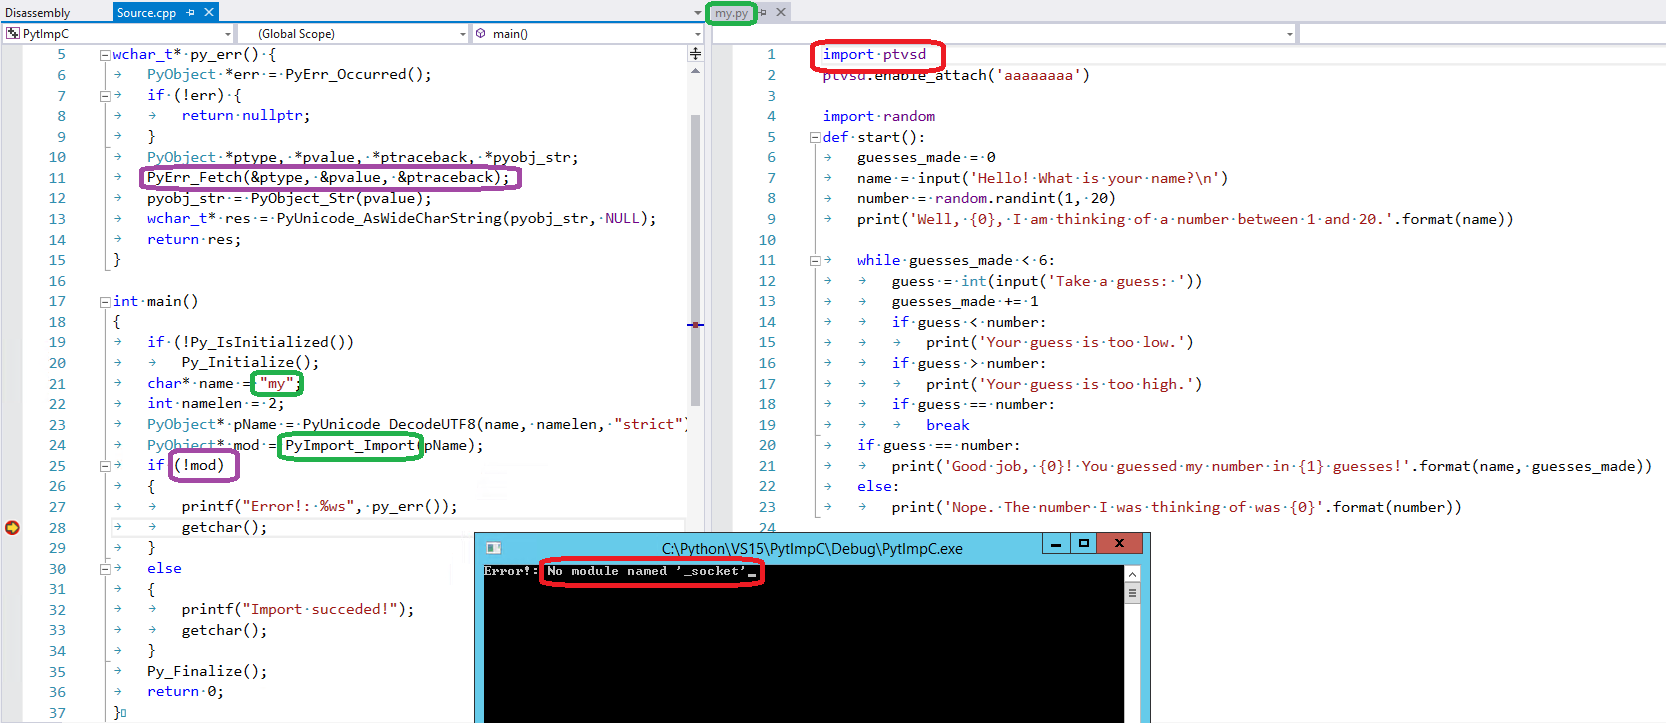Collapse the else block at line 30
1666x724 pixels.
[x=104, y=569]
